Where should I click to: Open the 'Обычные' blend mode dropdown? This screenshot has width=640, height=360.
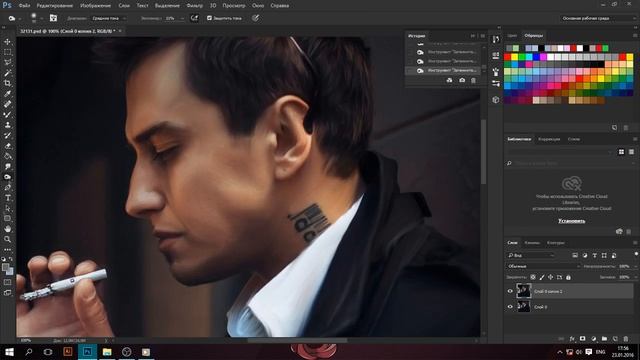(543, 266)
